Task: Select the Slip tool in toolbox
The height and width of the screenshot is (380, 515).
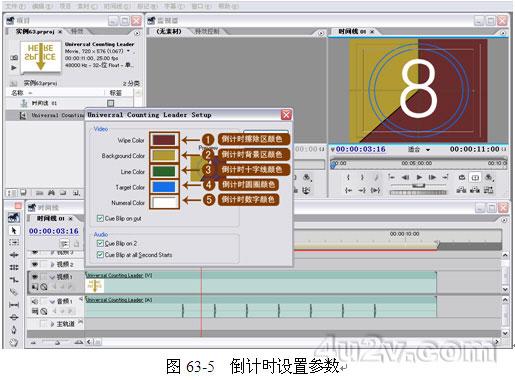Action: [14, 305]
